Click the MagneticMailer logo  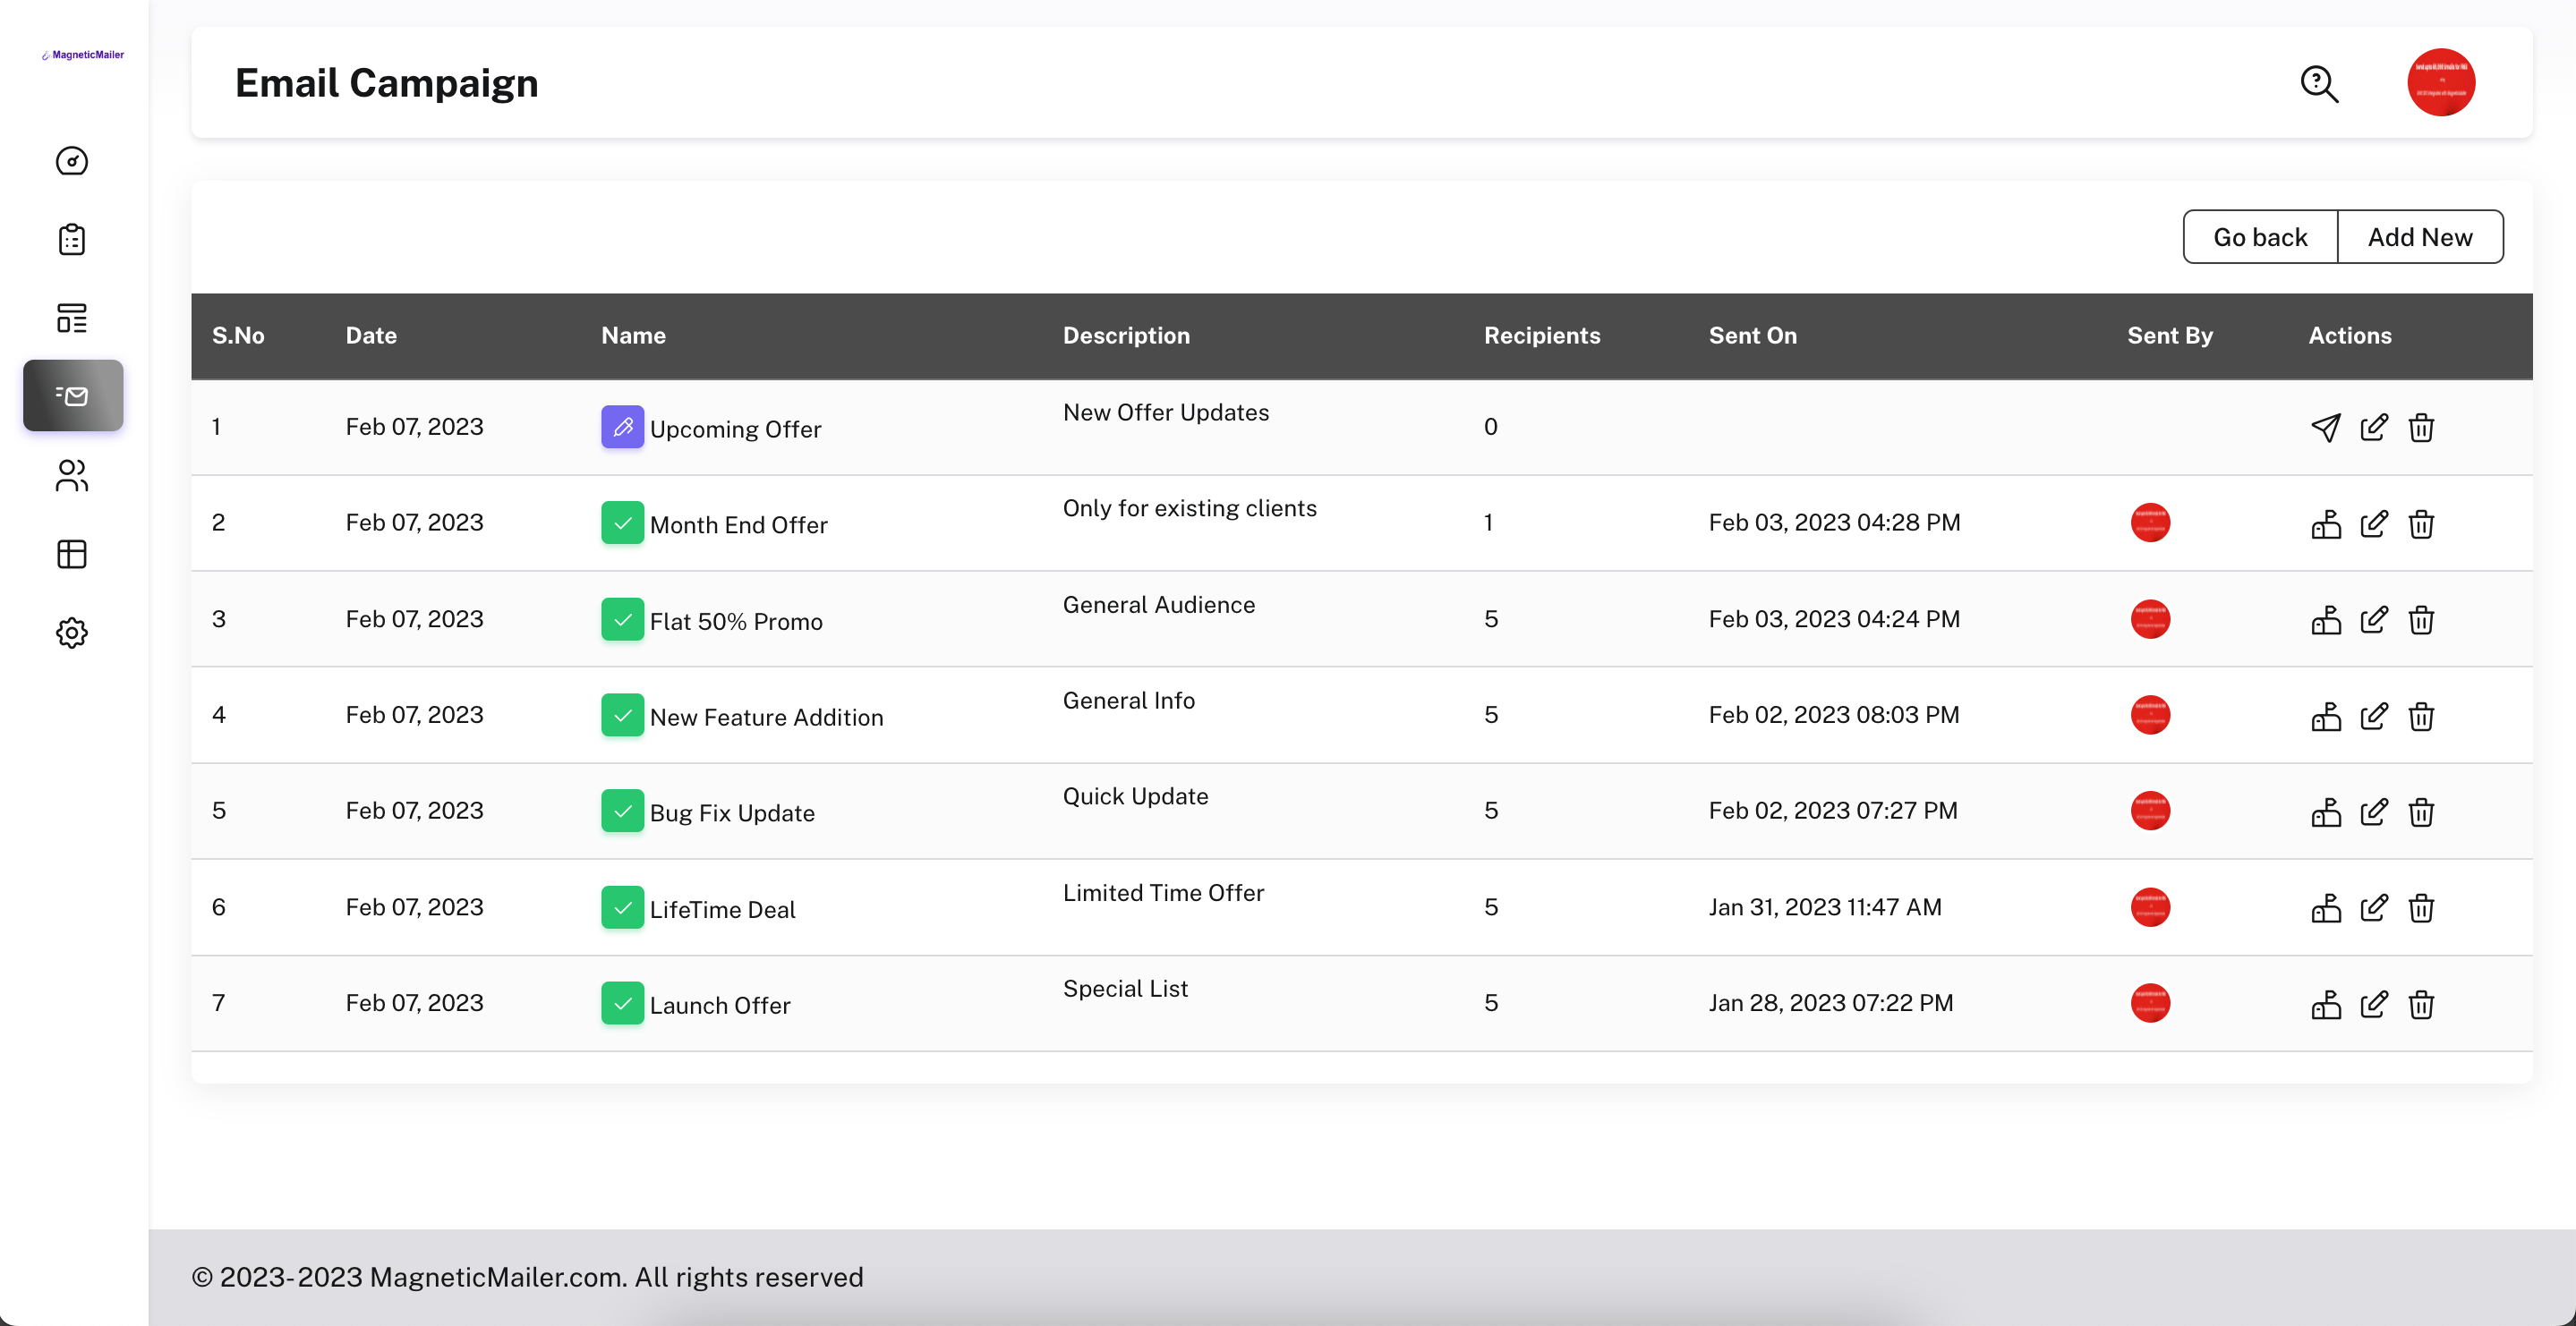click(x=83, y=55)
